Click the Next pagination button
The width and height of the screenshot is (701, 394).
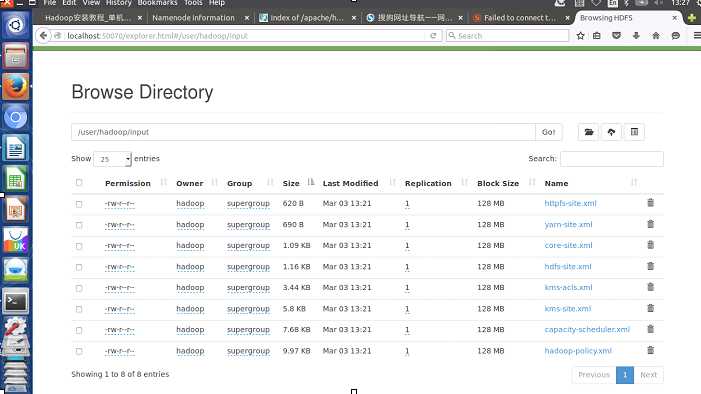(x=648, y=375)
